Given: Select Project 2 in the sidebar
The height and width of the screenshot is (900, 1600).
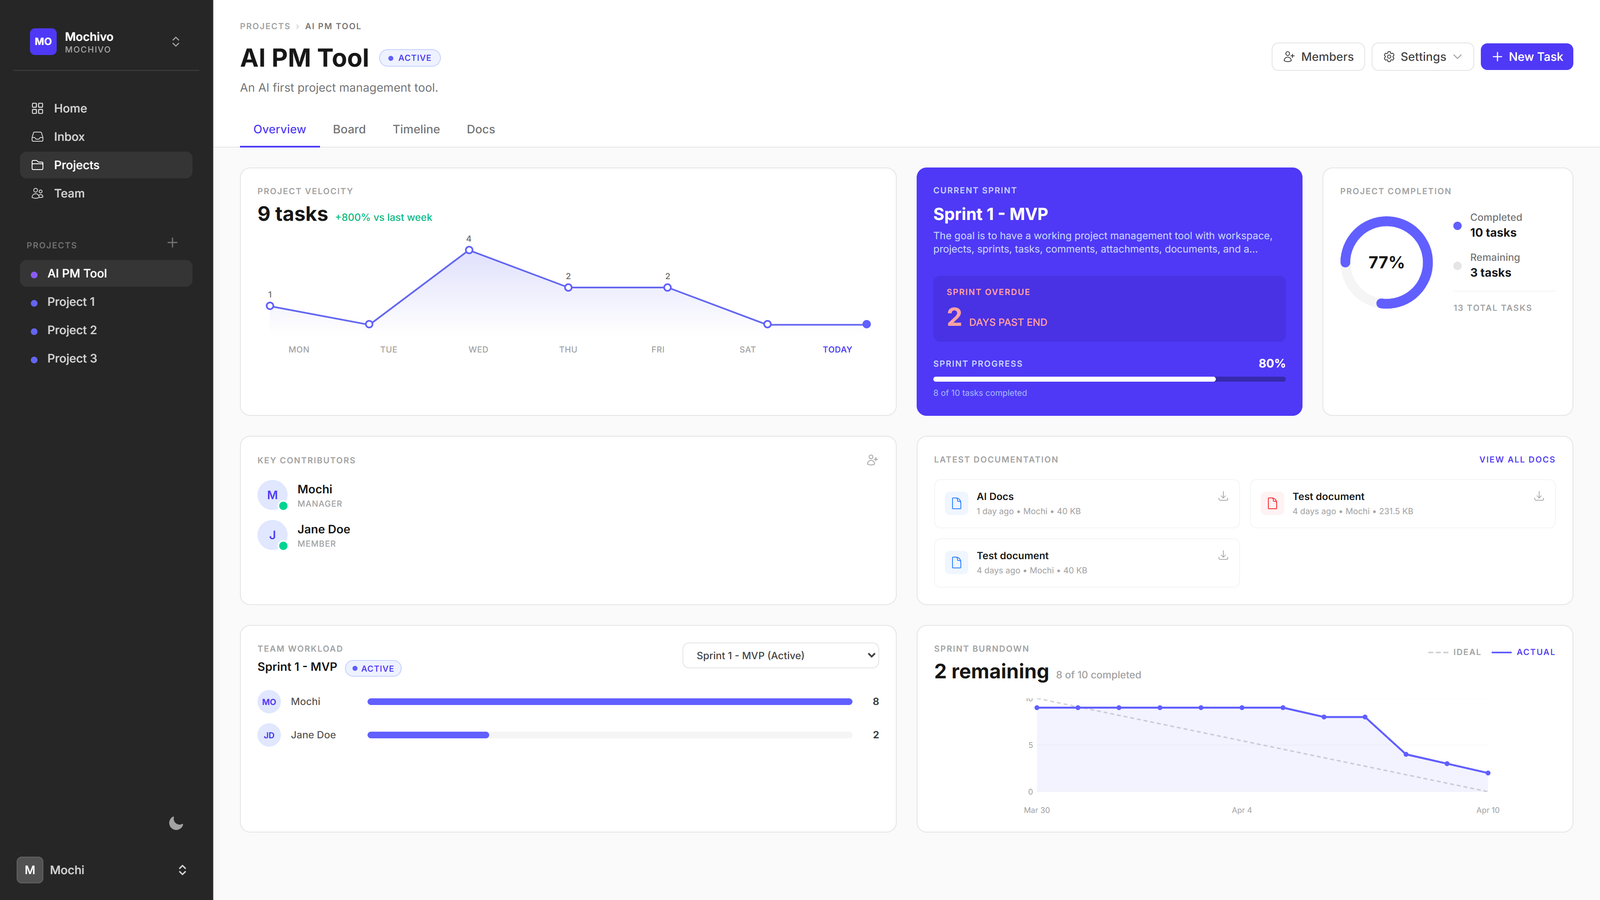Looking at the screenshot, I should click(72, 330).
